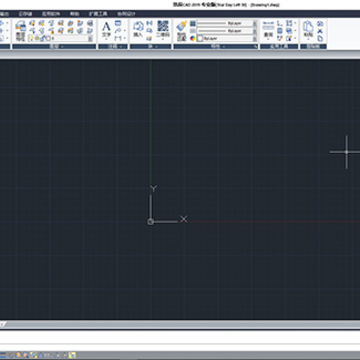Click the layer state icon below Layer Properties
This screenshot has height=360, width=360.
(x=21, y=36)
